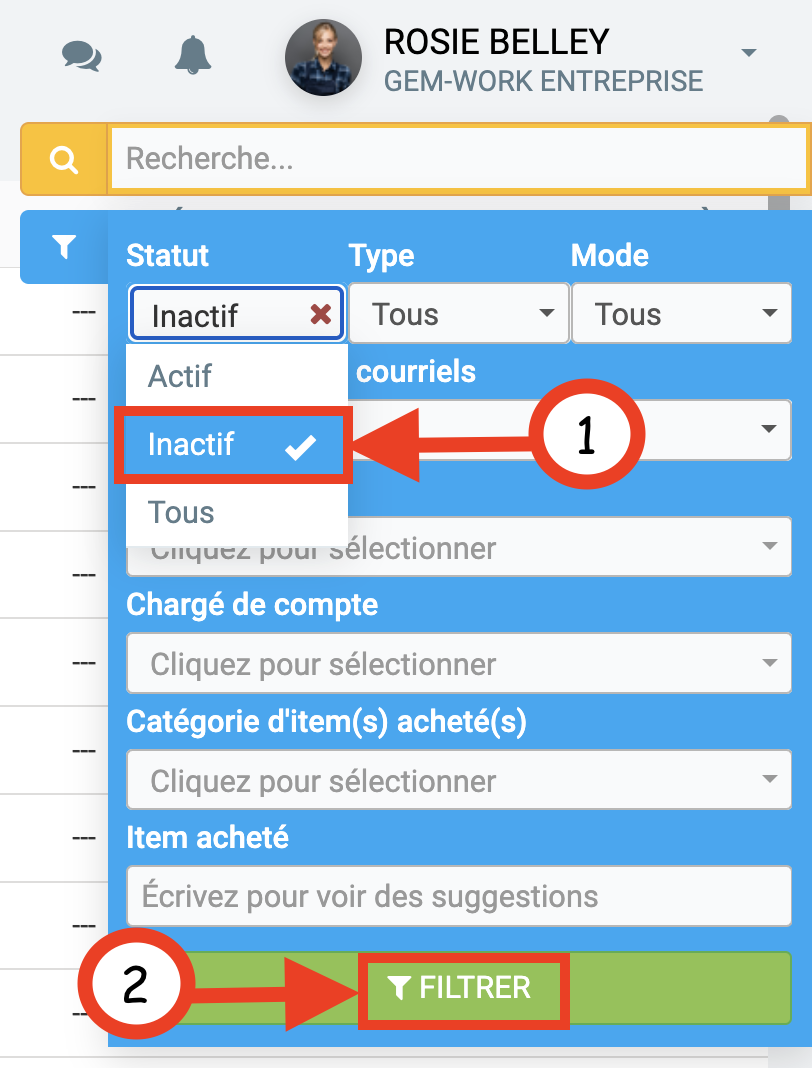The image size is (812, 1068).
Task: Open the Chargé de compte selector
Action: [458, 664]
